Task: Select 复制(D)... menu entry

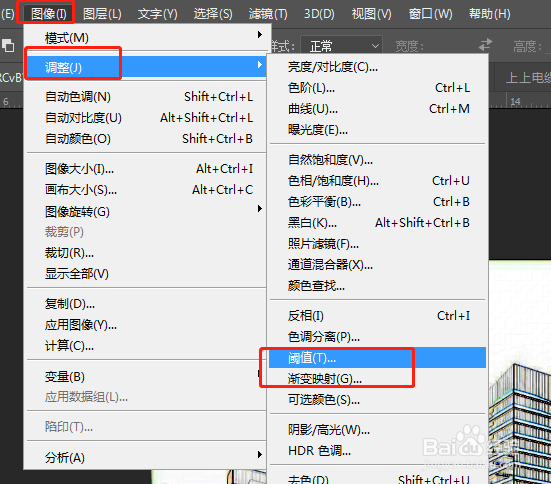Action: (x=146, y=304)
